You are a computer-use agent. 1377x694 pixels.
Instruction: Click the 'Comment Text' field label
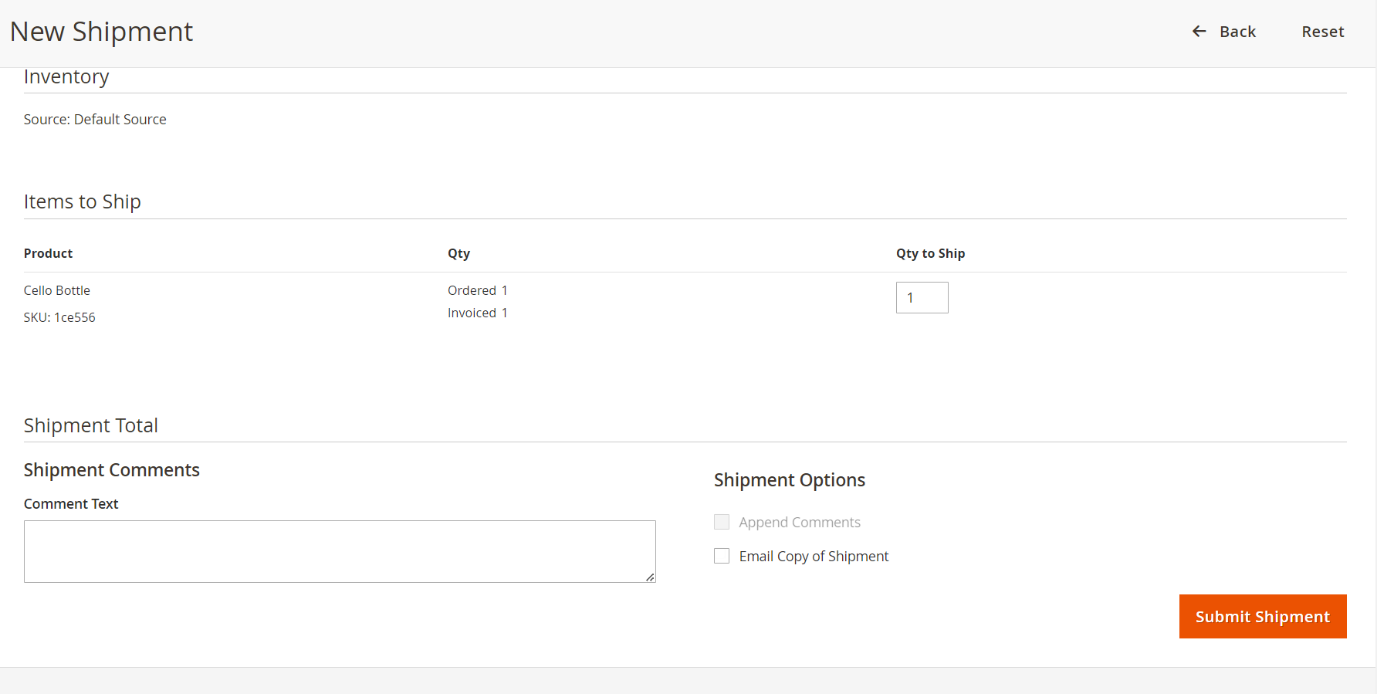[71, 504]
